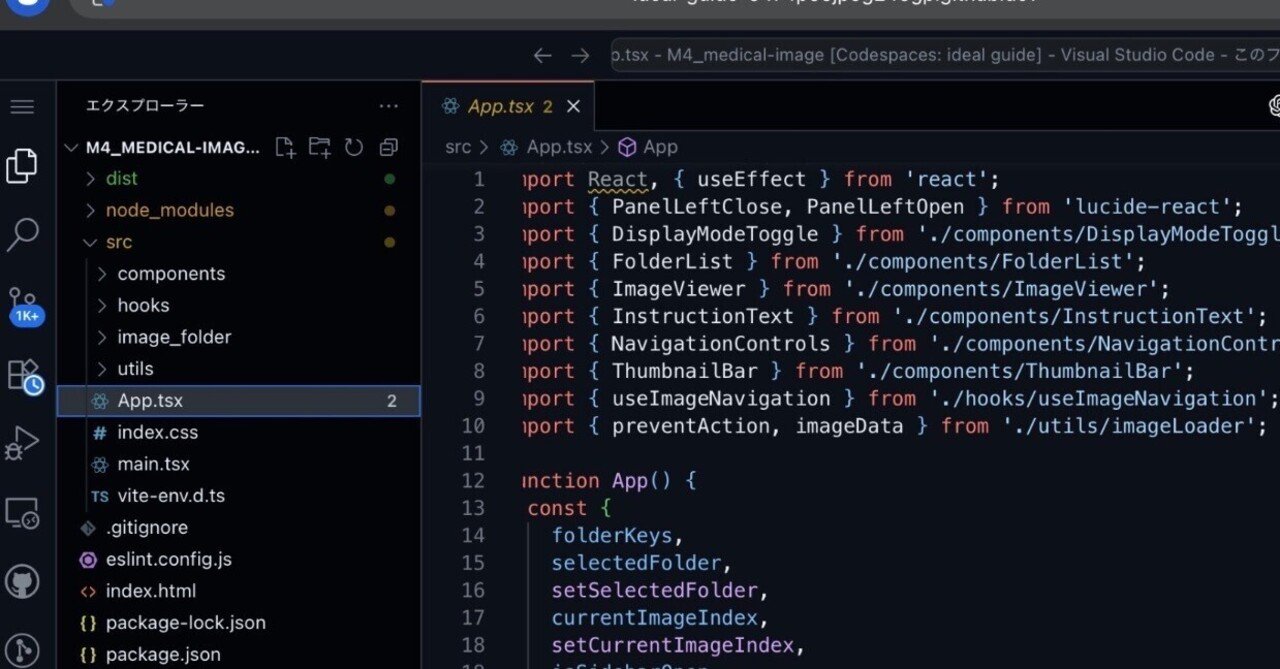Viewport: 1280px width, 669px height.
Task: Create a new folder in the Explorer
Action: [319, 147]
